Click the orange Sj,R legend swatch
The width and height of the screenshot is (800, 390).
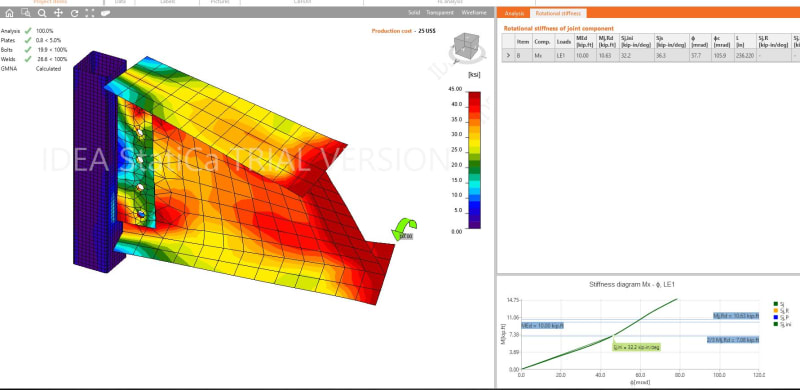pyautogui.click(x=776, y=310)
